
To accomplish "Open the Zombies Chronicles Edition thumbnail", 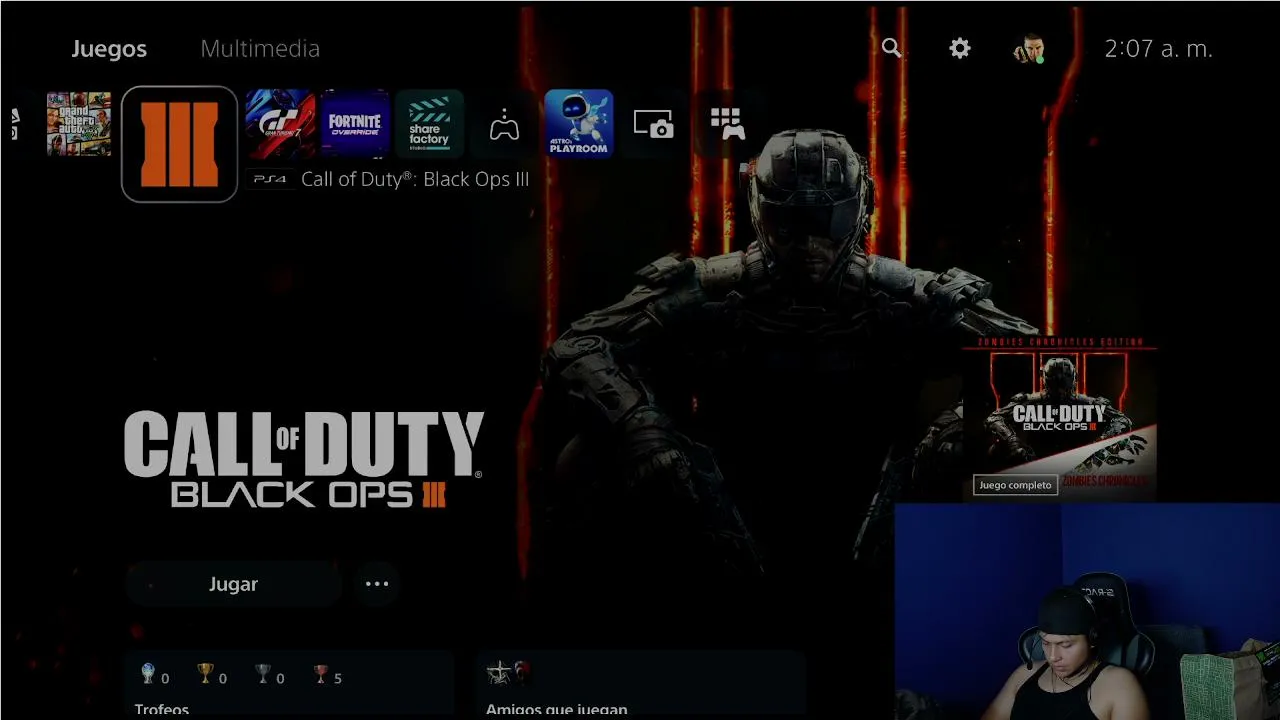I will click(x=1060, y=417).
